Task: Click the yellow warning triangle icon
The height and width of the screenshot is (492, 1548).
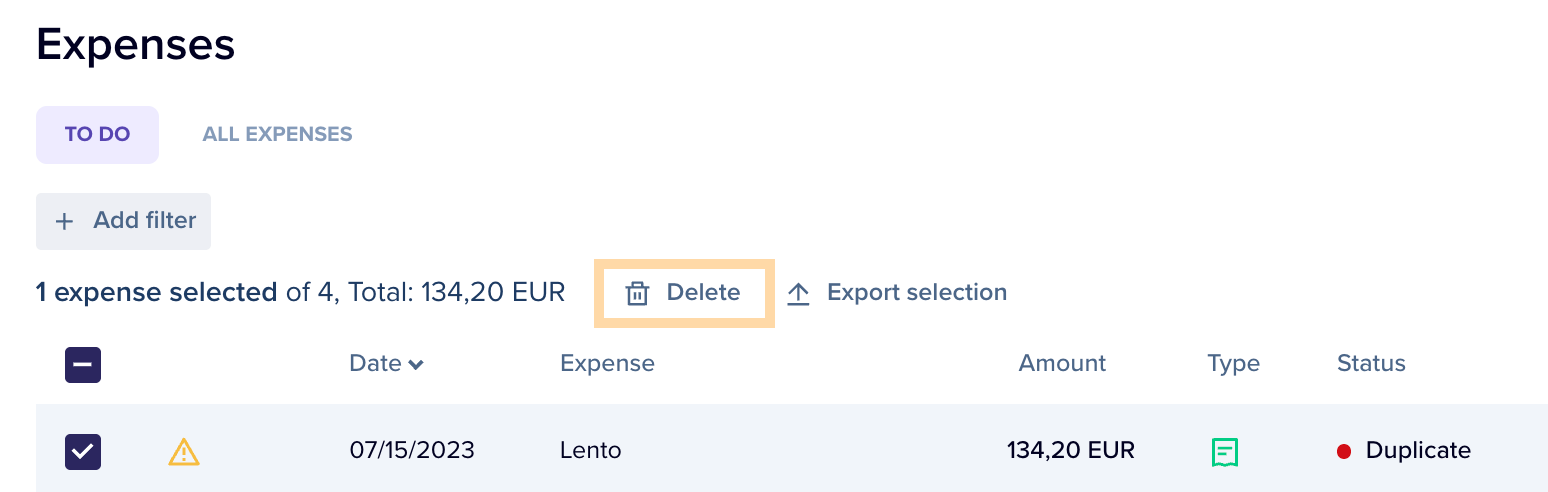Action: (x=184, y=452)
